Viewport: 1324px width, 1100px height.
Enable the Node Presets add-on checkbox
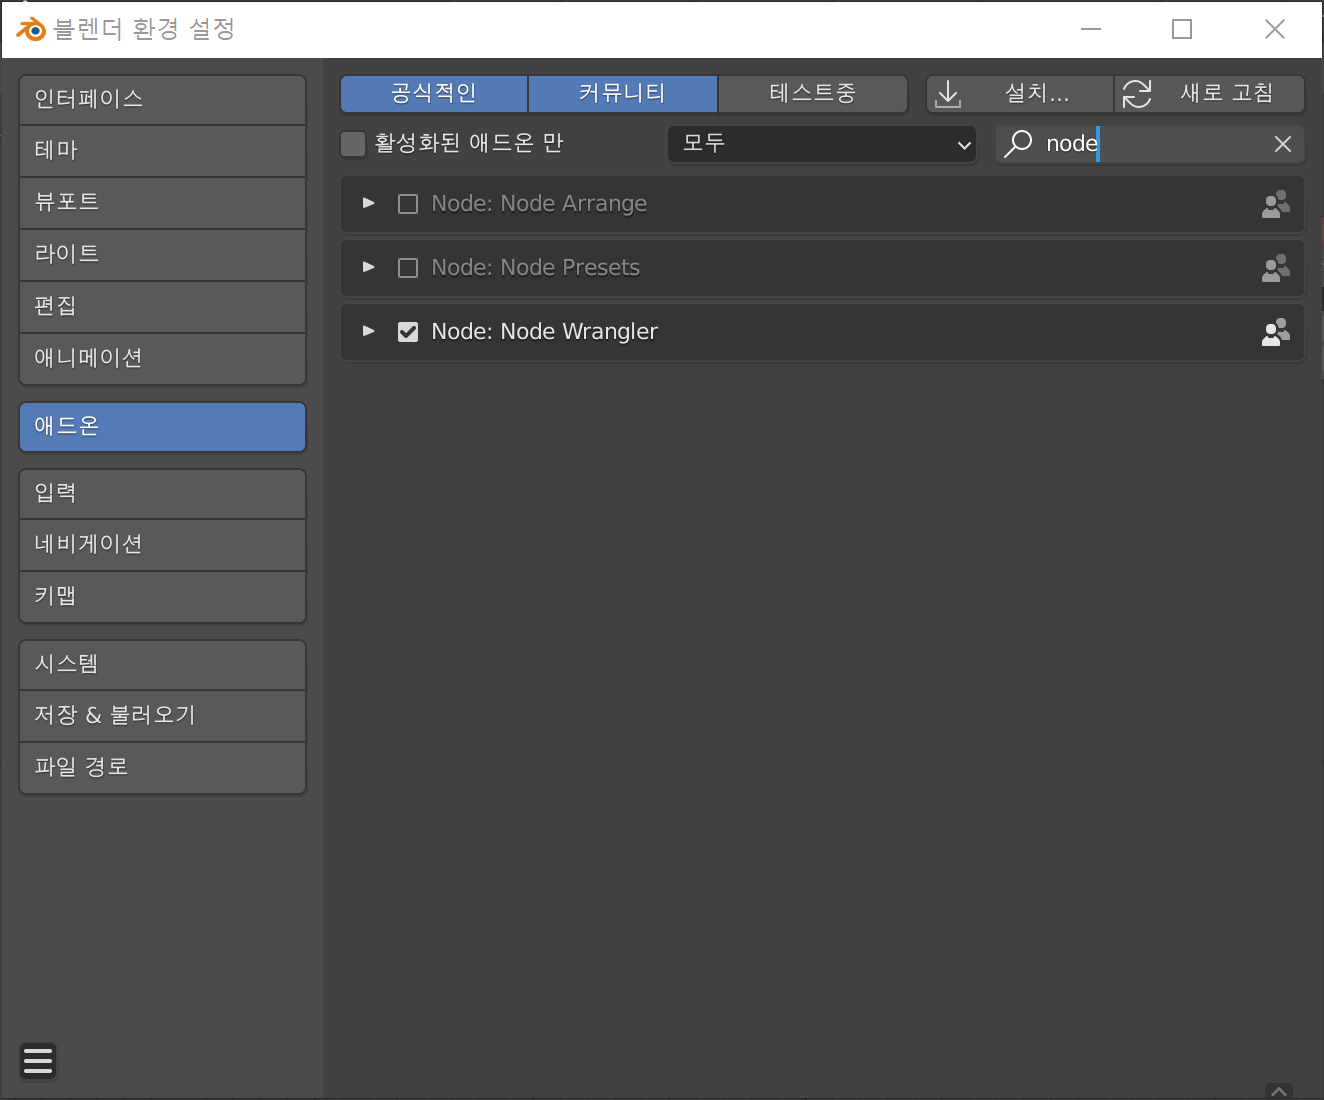click(x=408, y=268)
